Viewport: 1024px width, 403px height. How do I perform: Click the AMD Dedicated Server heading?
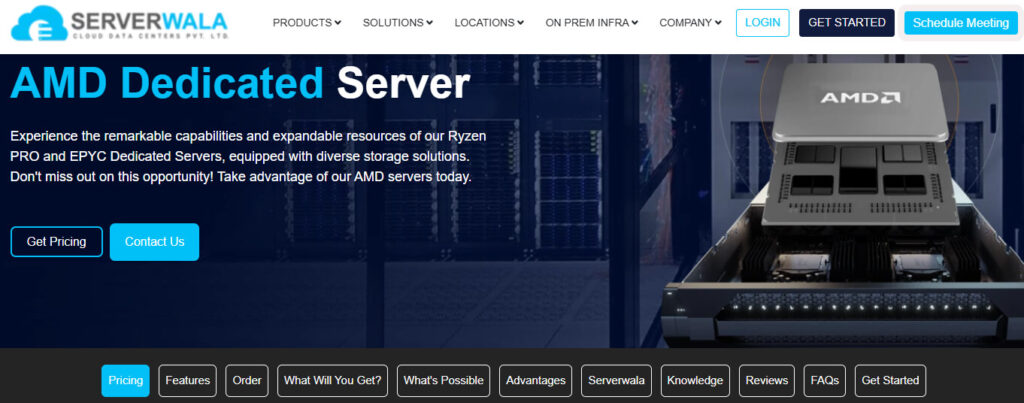pyautogui.click(x=240, y=82)
